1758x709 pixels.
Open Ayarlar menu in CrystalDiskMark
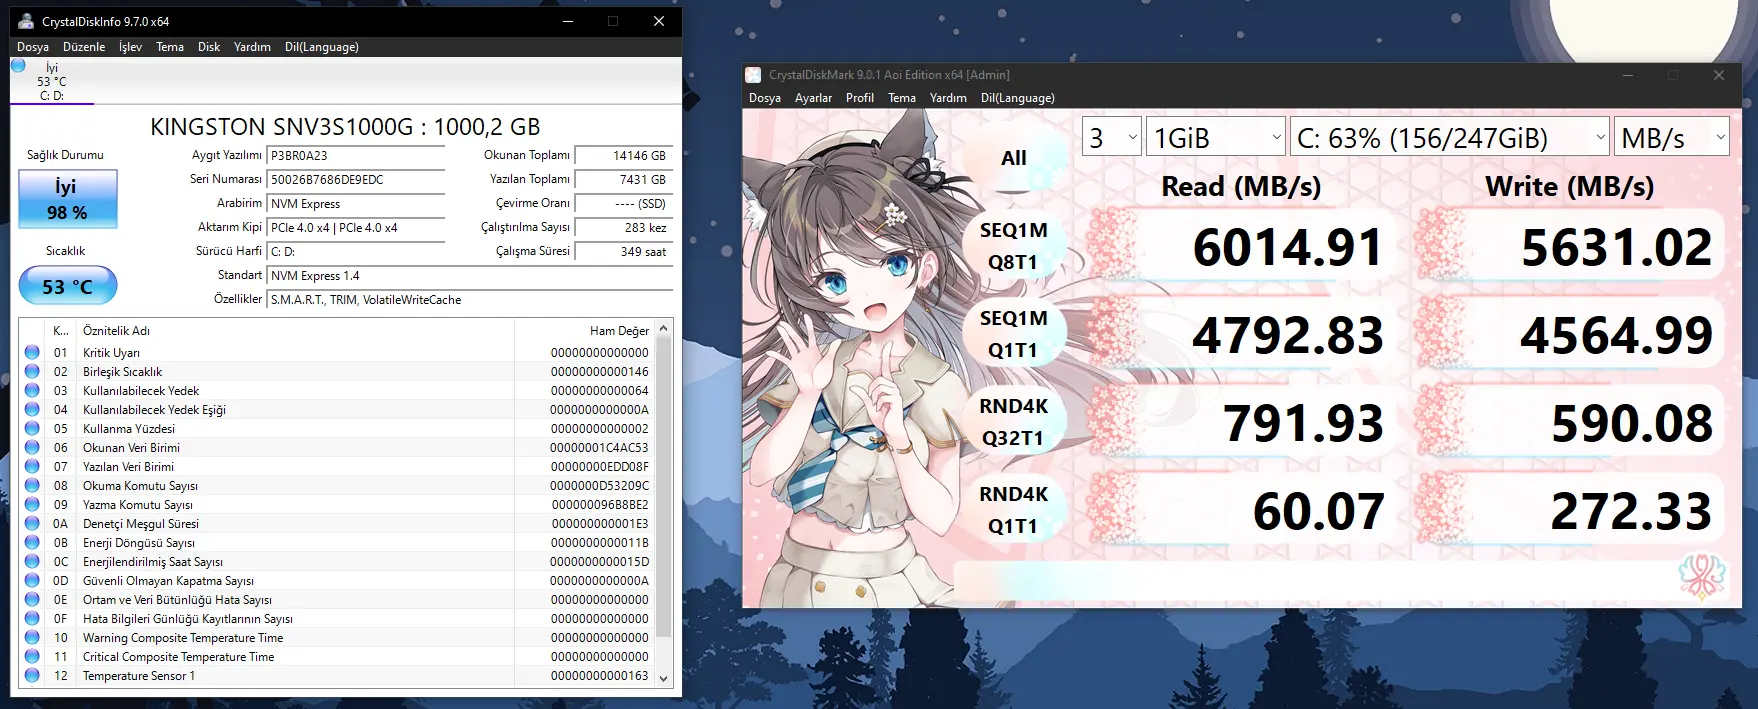[x=813, y=98]
